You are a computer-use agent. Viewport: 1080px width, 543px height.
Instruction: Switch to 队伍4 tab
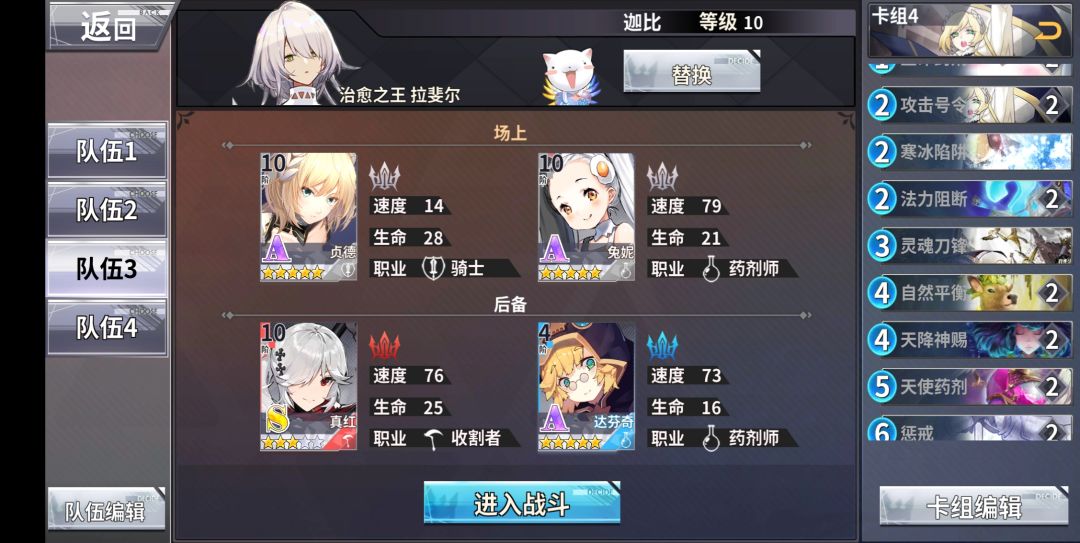pos(107,327)
